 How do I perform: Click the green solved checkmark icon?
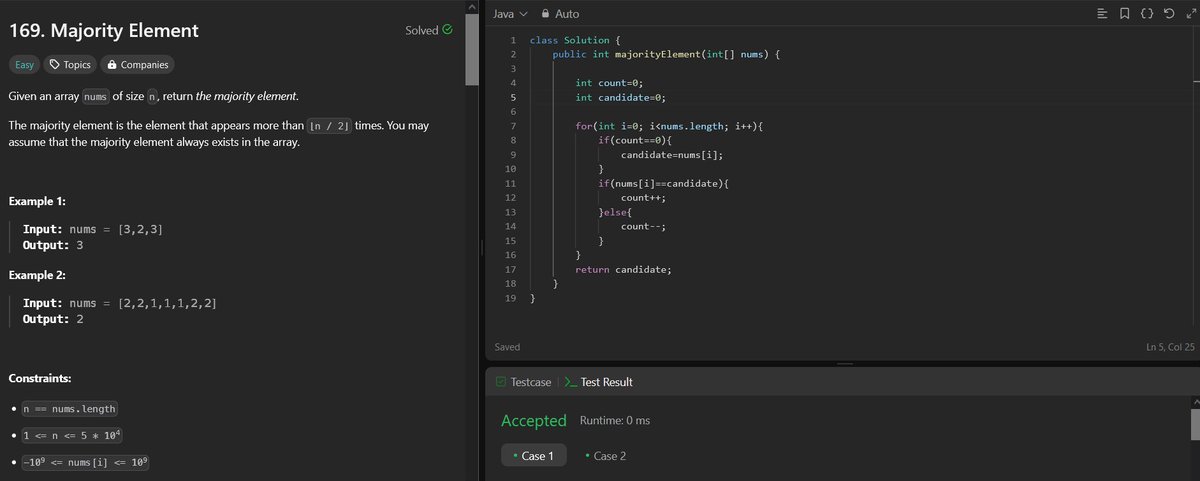tap(447, 30)
